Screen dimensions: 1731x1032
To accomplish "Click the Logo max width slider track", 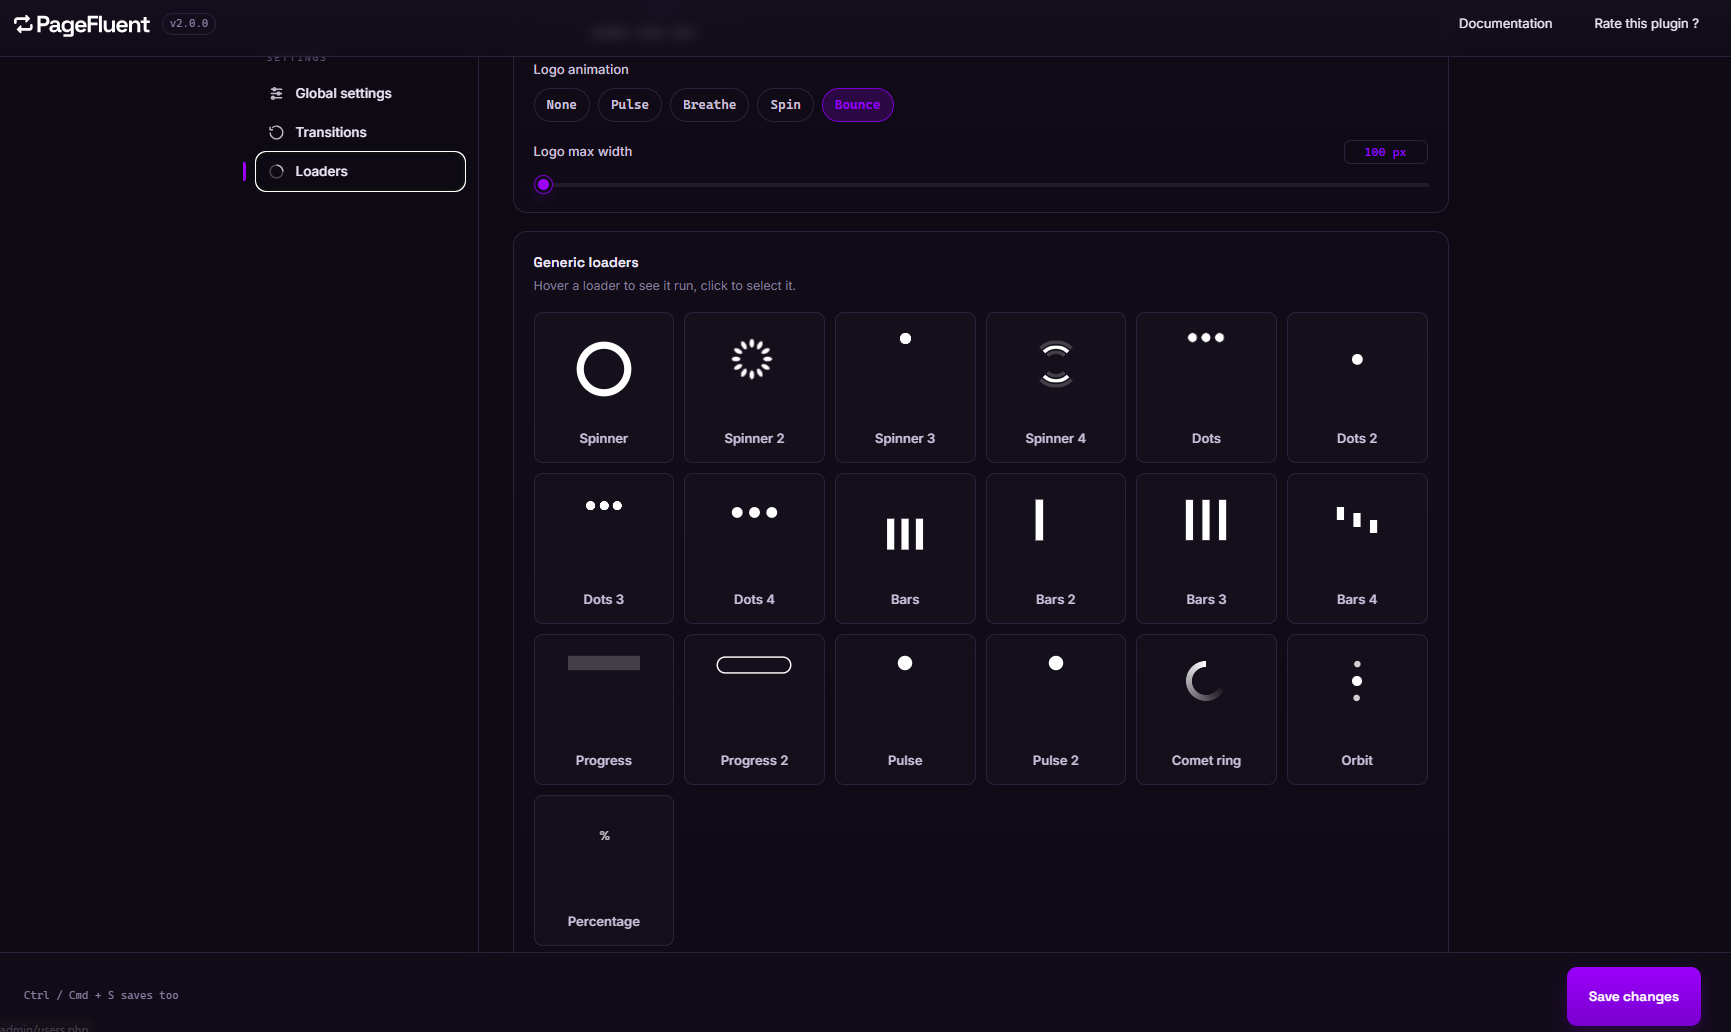I will point(981,185).
